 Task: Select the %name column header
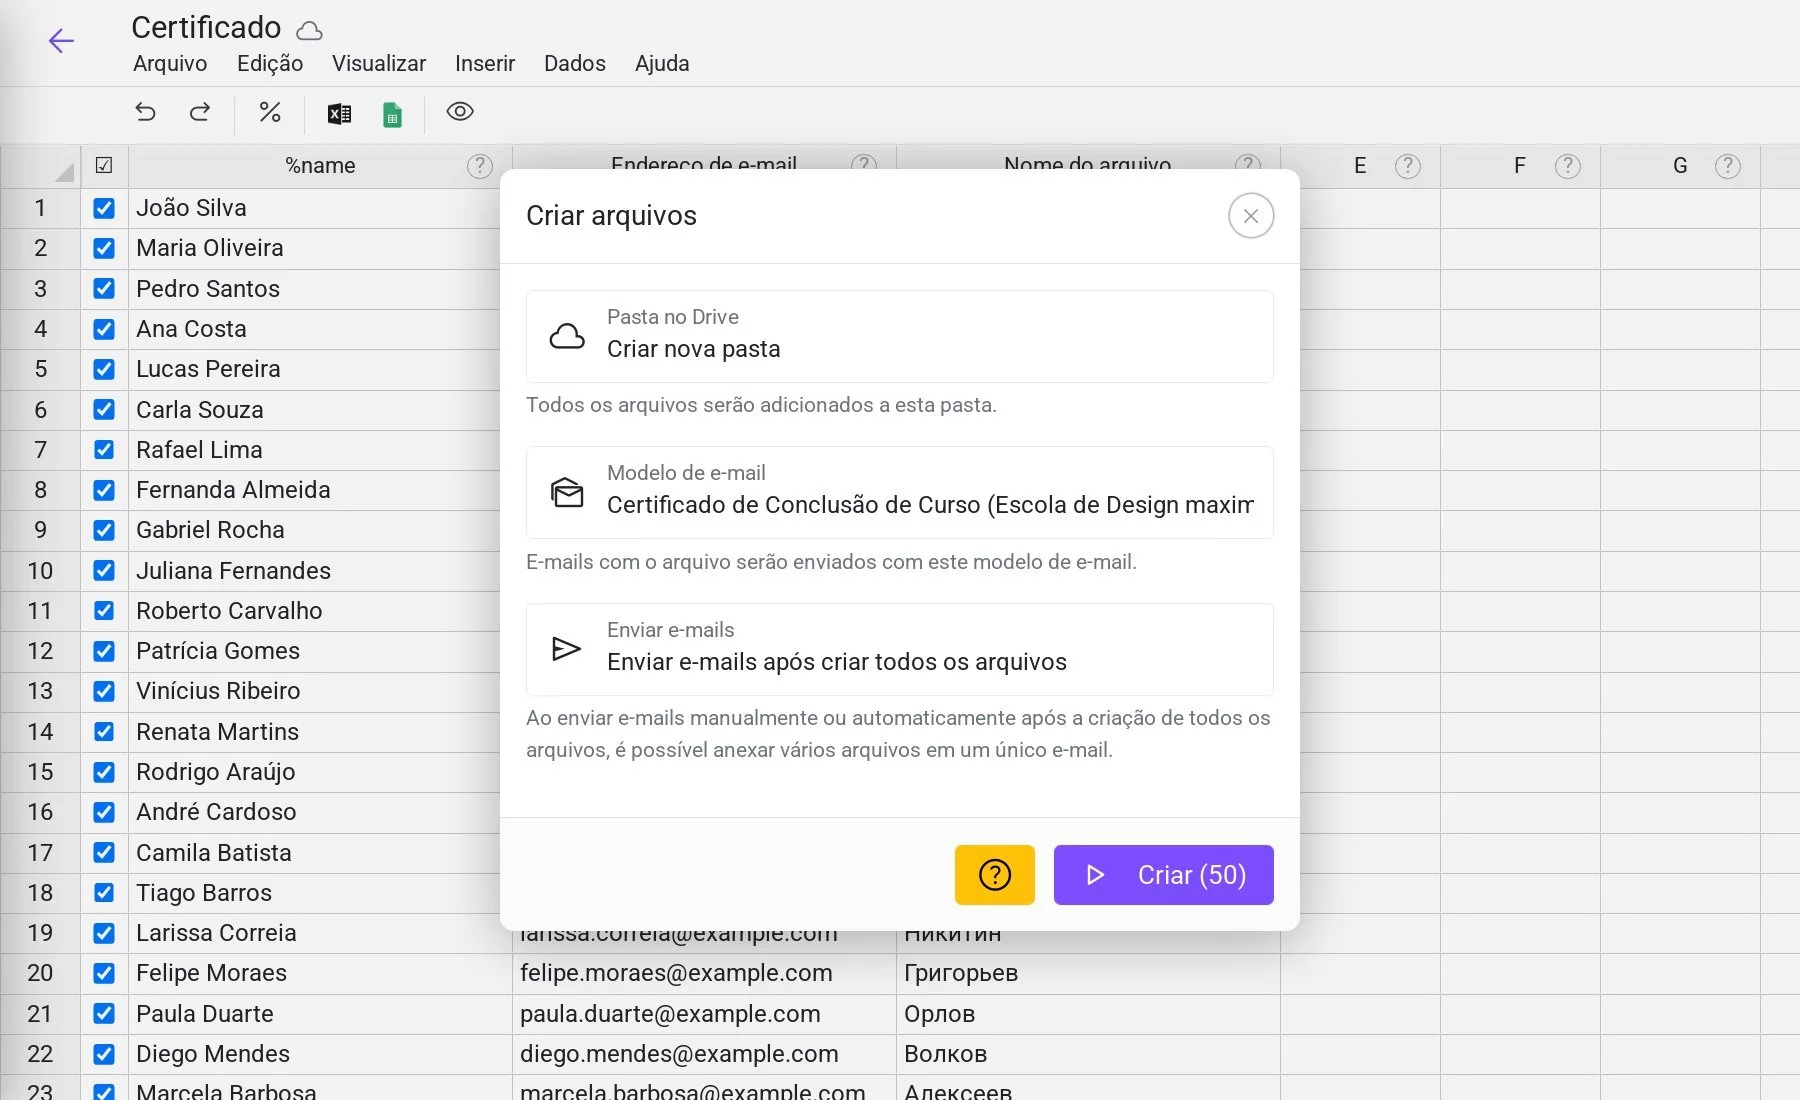320,166
